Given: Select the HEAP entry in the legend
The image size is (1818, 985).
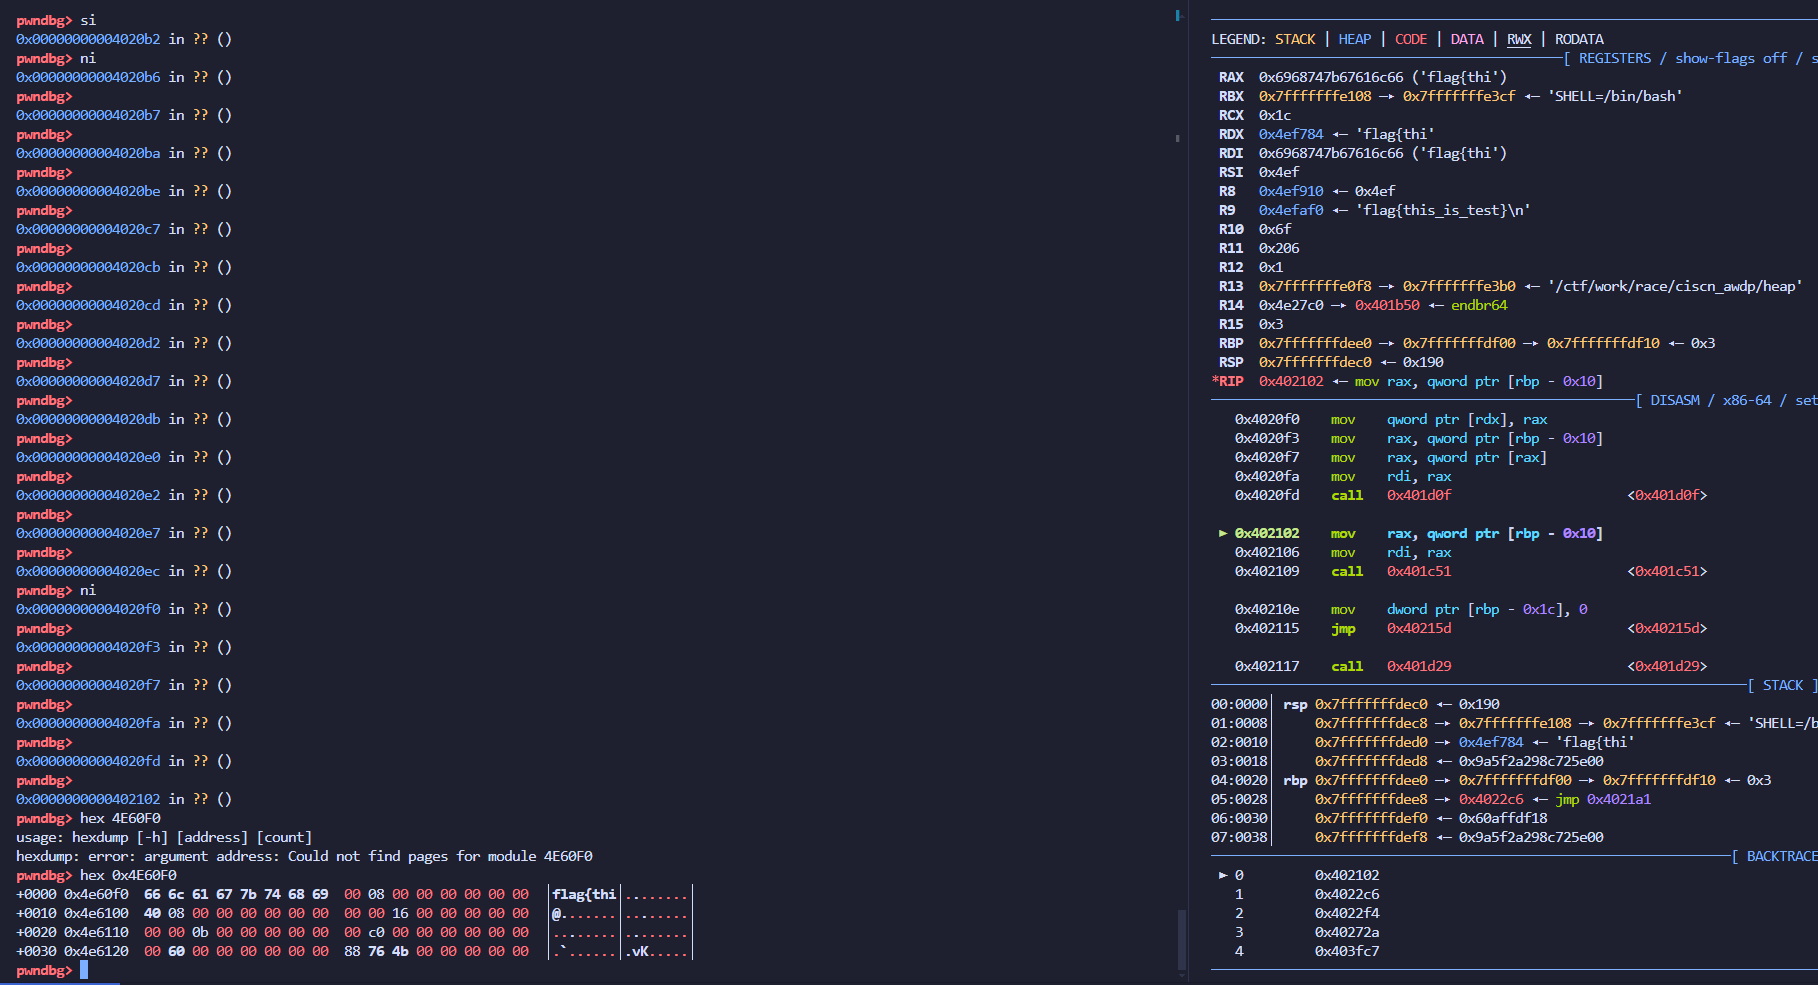Looking at the screenshot, I should coord(1355,39).
